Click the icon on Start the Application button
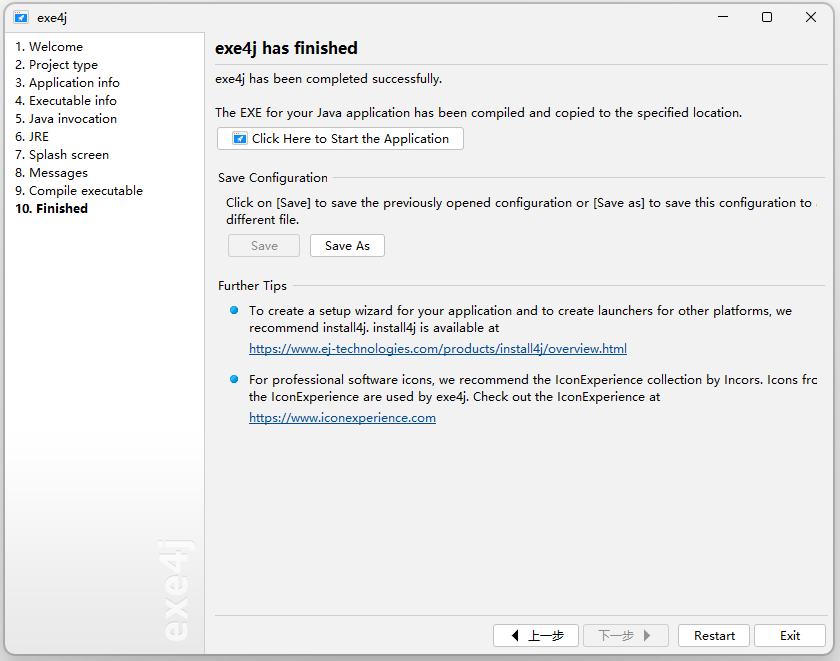 pos(240,139)
